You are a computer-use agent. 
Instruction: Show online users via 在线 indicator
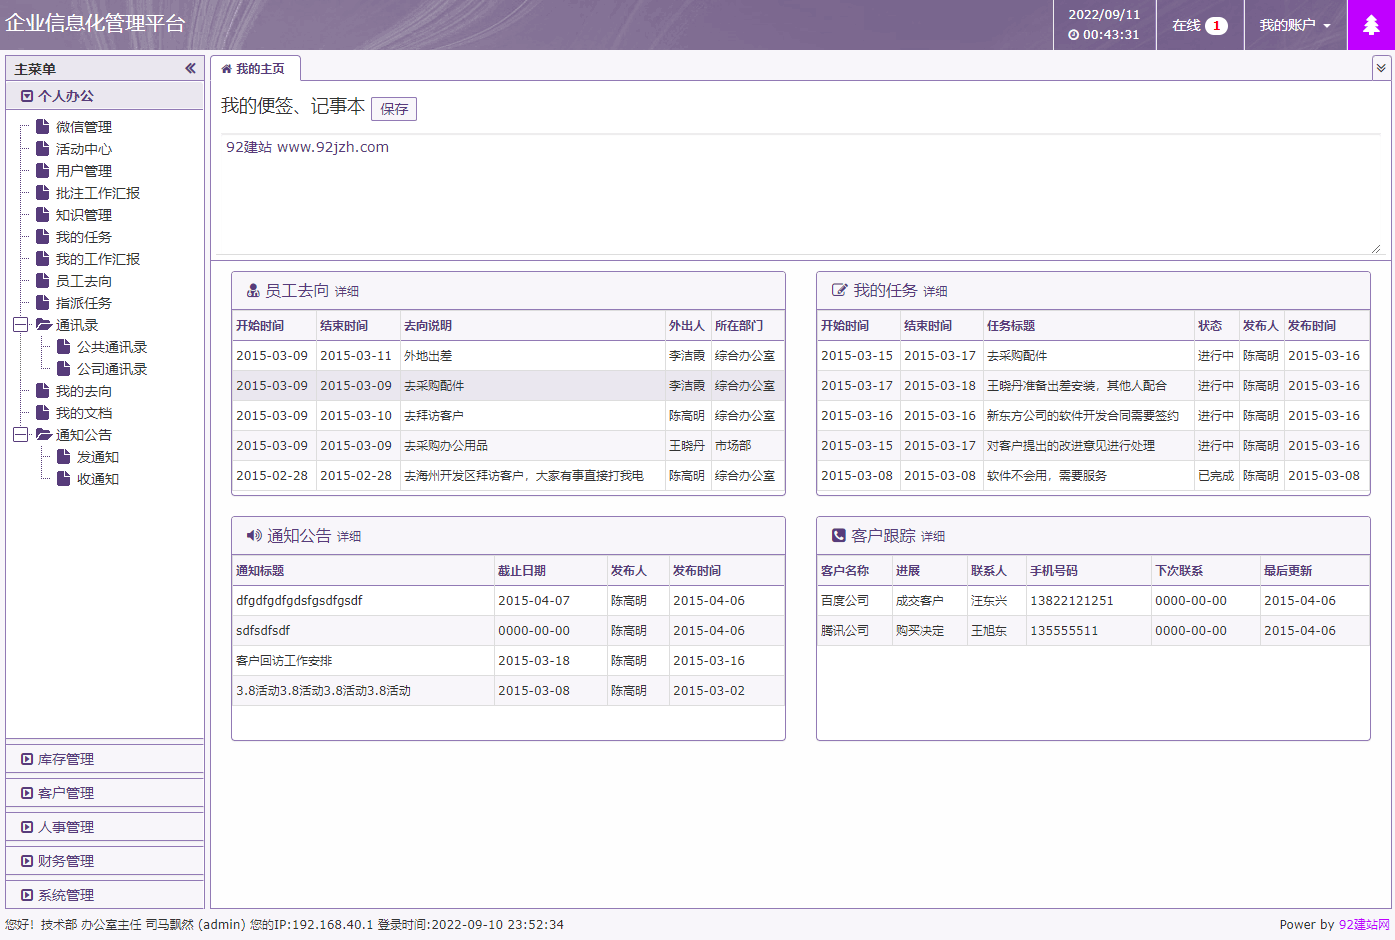pyautogui.click(x=1200, y=25)
